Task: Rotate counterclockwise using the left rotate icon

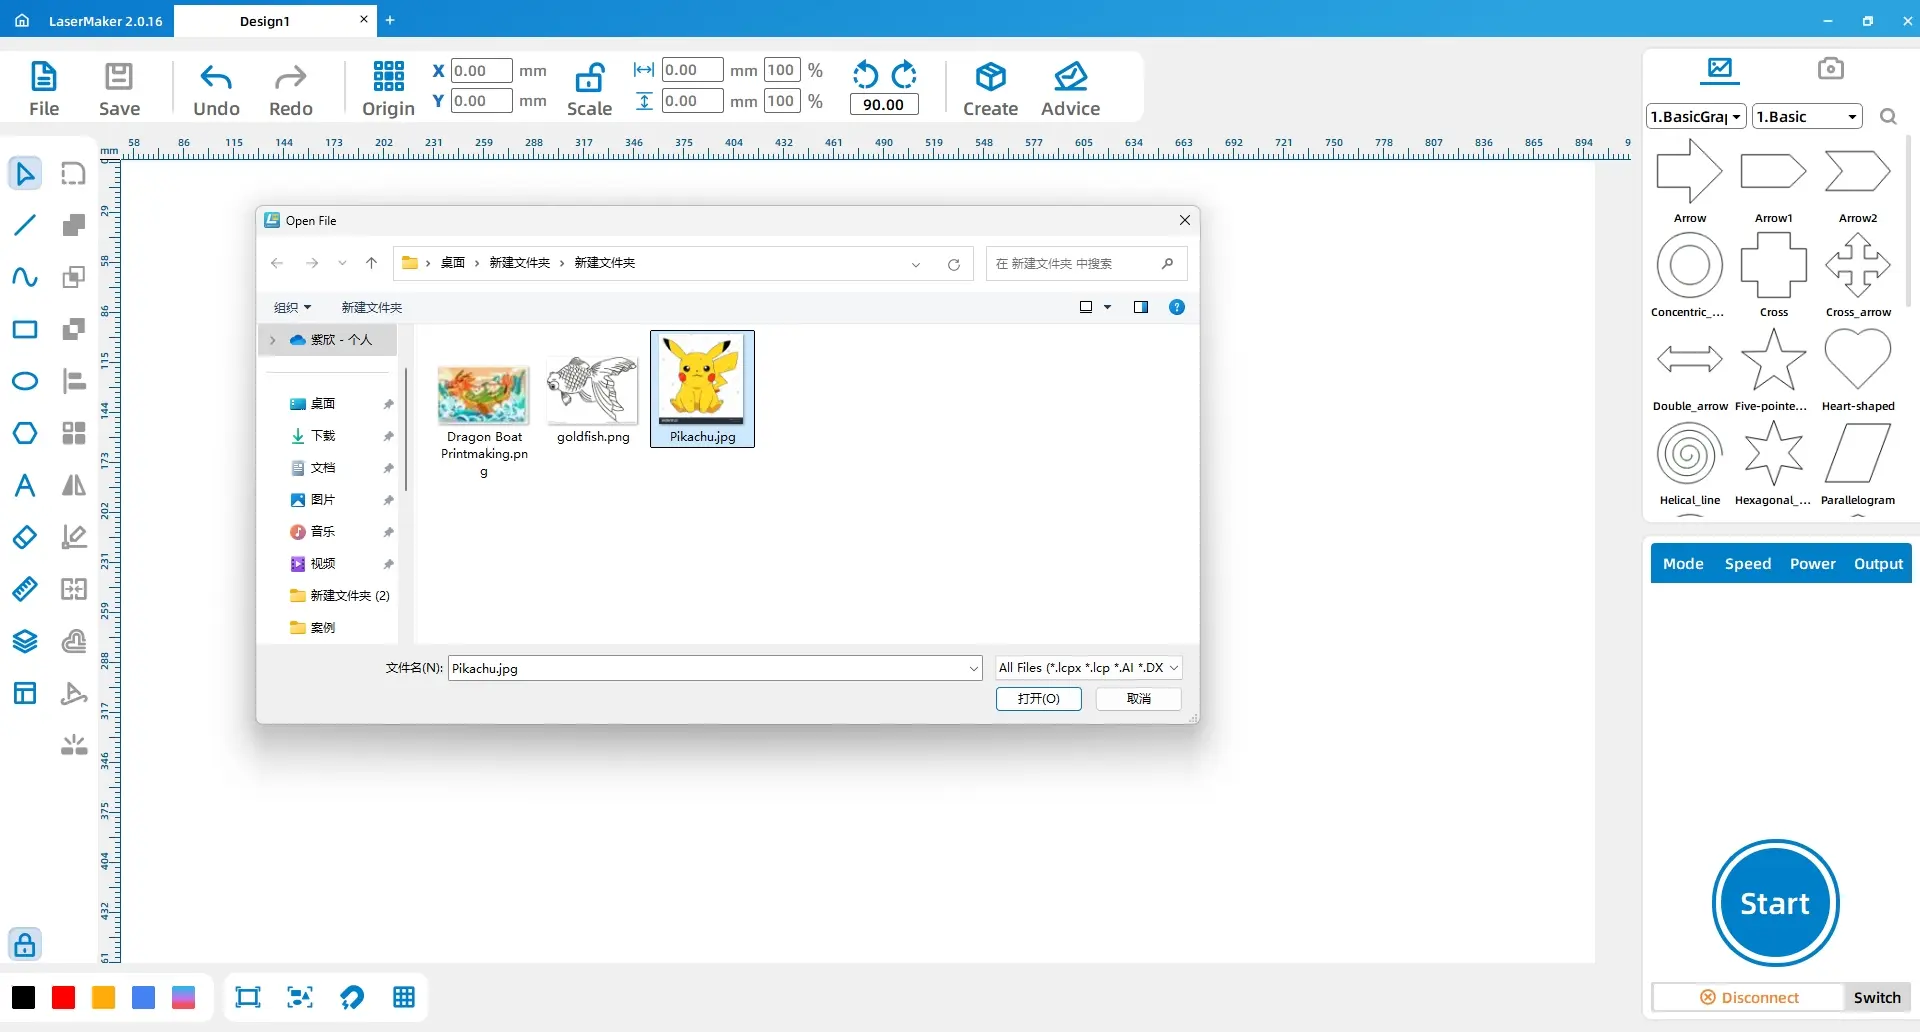Action: [865, 75]
